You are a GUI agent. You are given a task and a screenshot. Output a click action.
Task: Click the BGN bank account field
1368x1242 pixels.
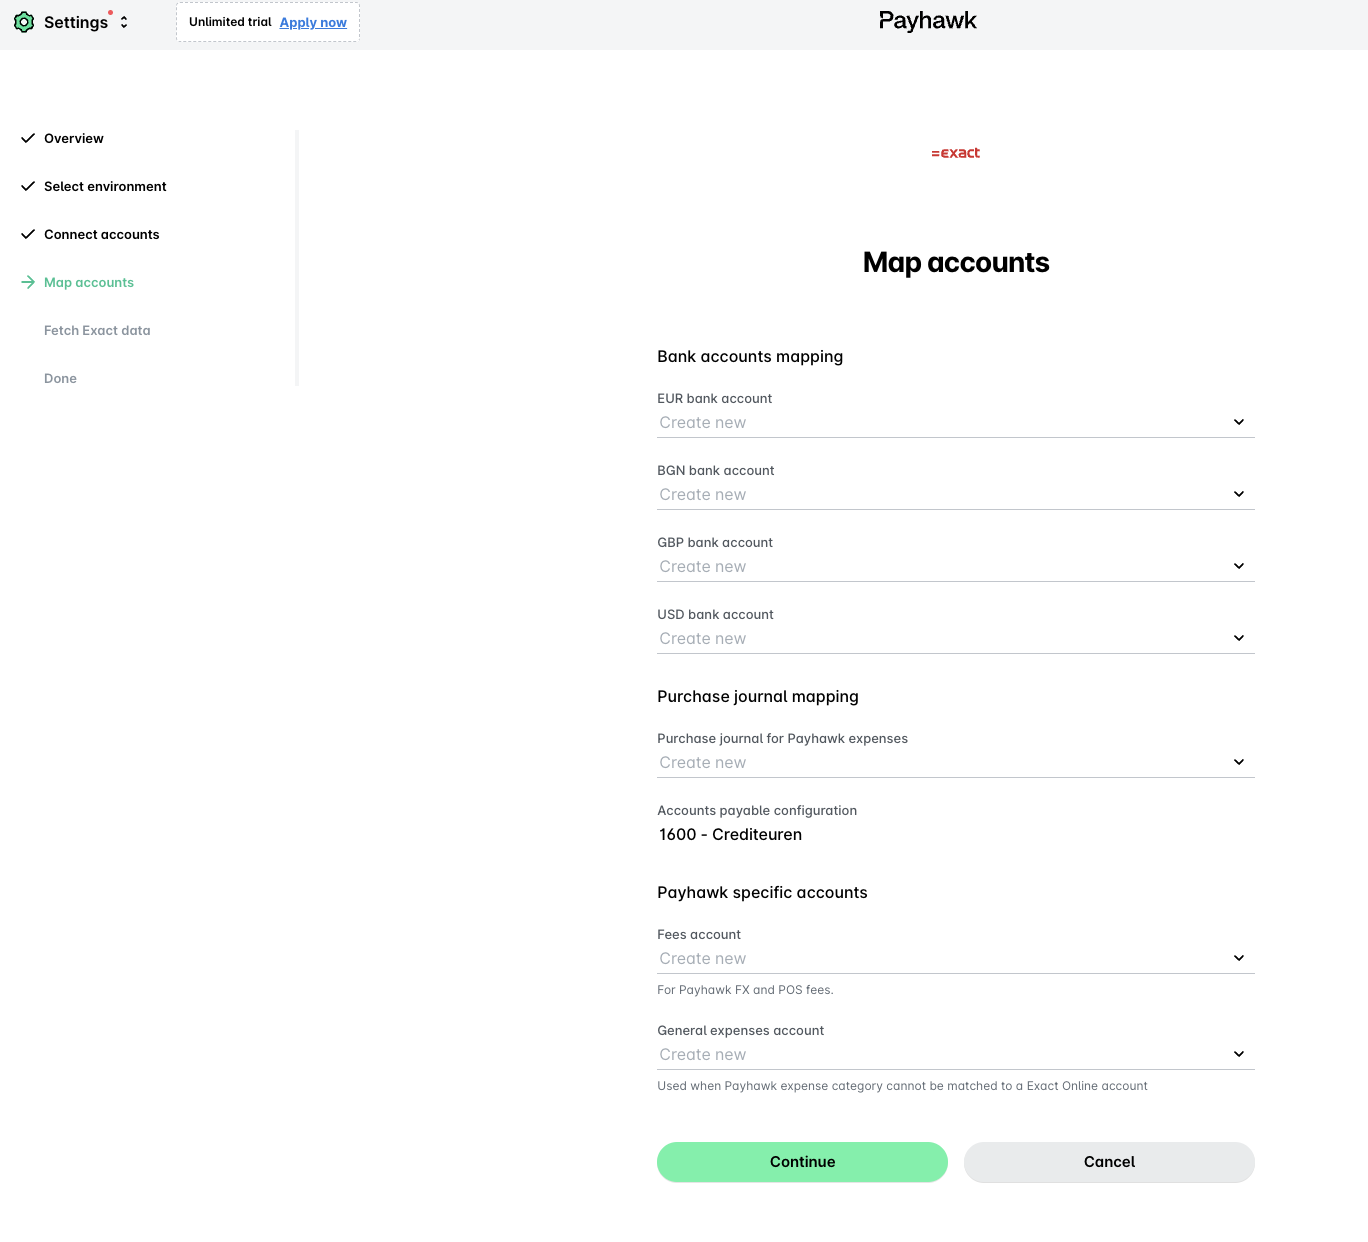956,495
